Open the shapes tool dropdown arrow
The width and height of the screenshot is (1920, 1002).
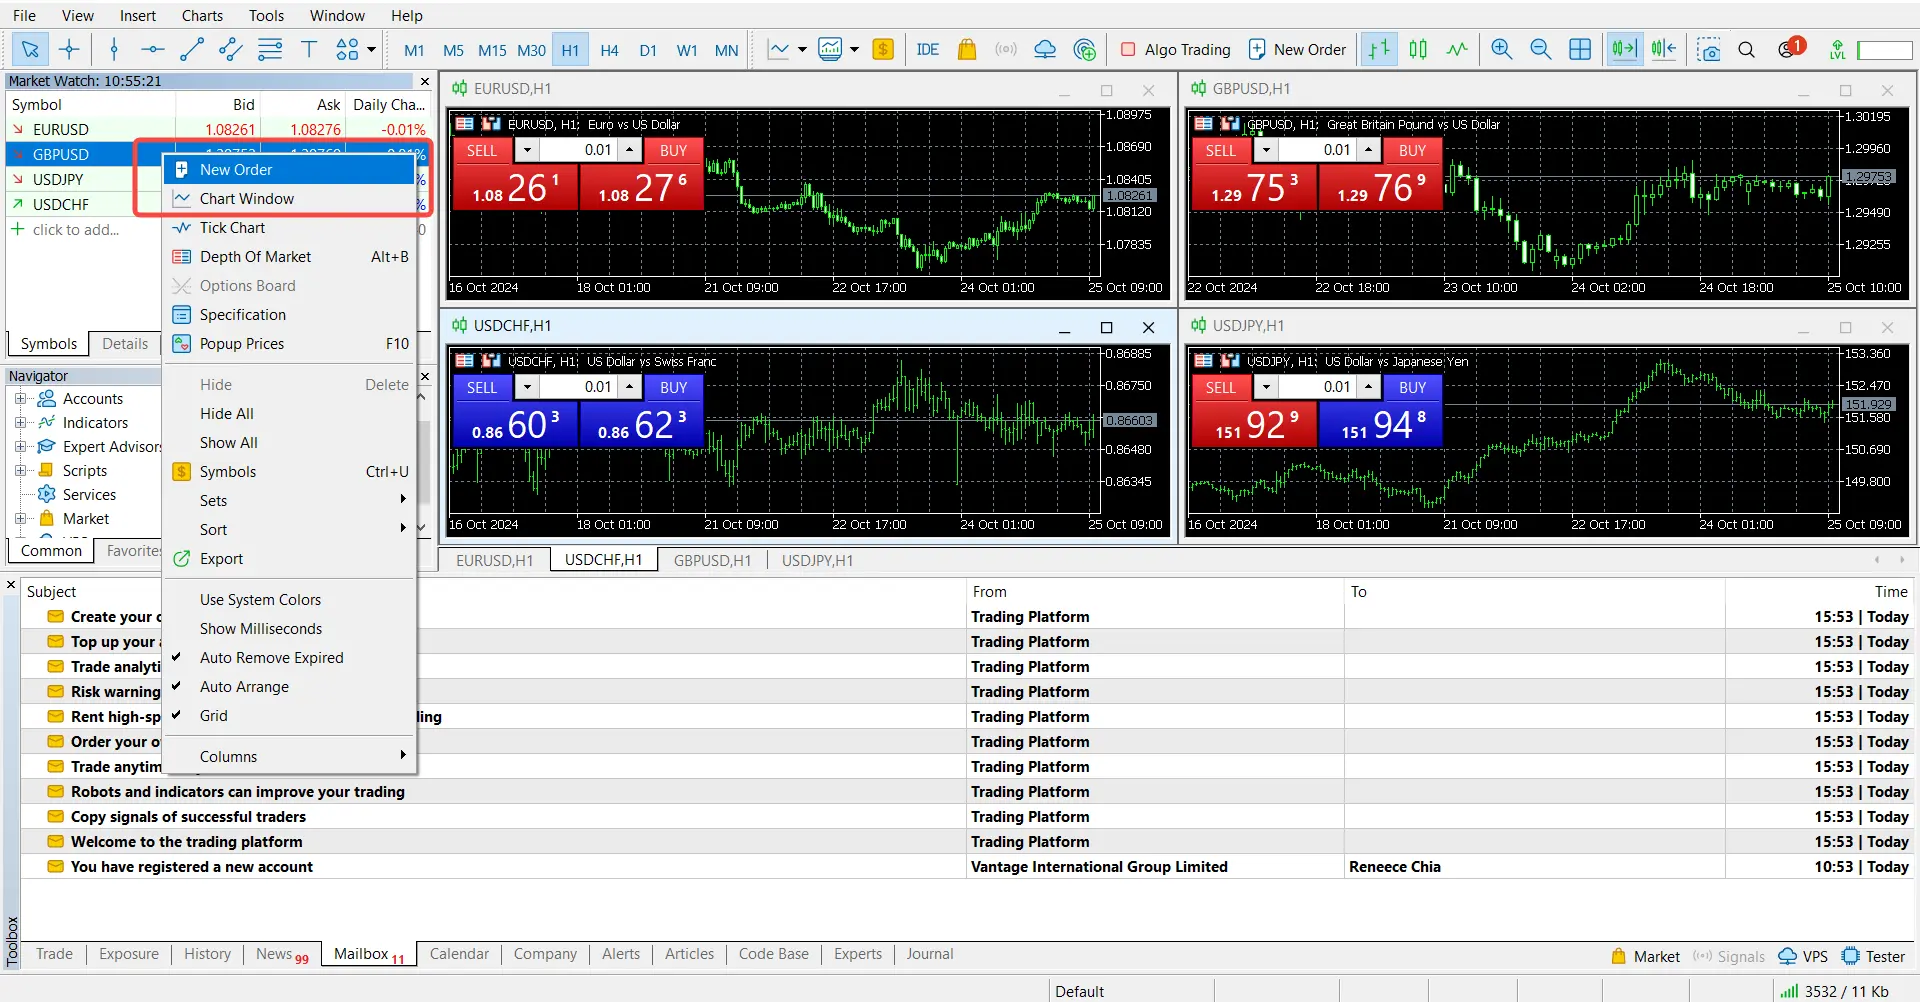[372, 49]
